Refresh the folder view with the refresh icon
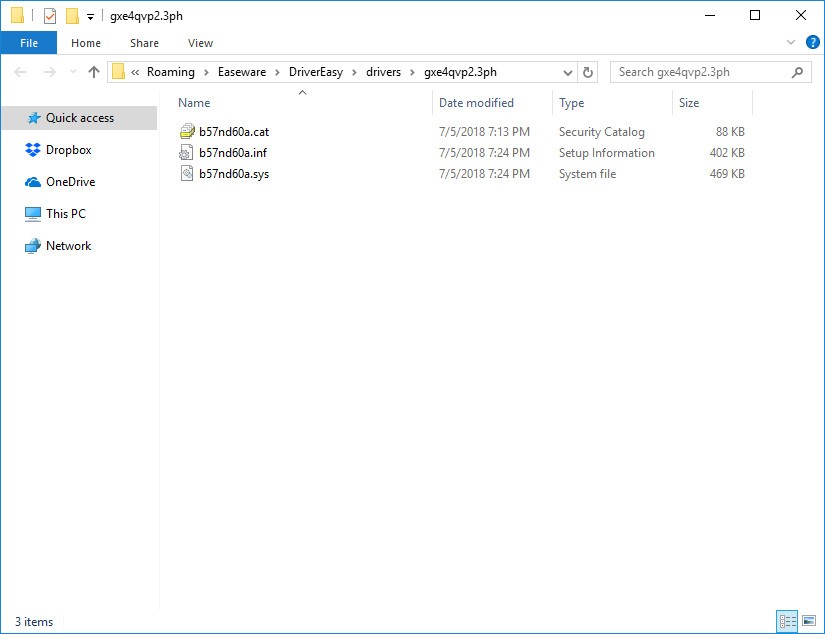Screen dimensions: 825x634 tap(588, 72)
